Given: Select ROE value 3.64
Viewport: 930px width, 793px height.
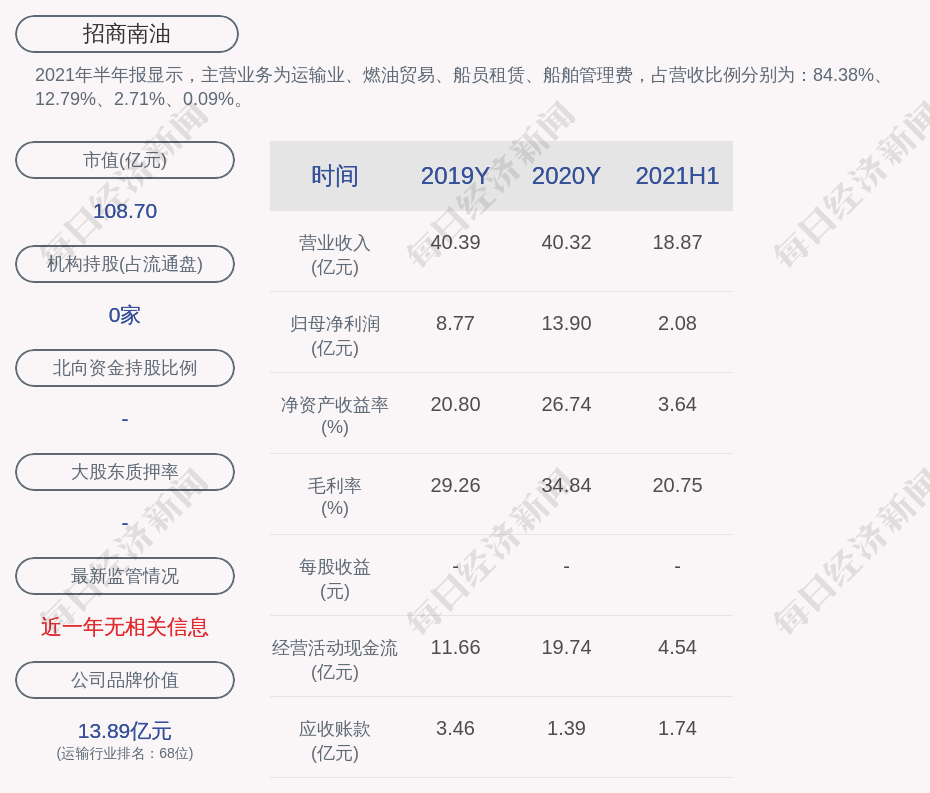Looking at the screenshot, I should (677, 405).
